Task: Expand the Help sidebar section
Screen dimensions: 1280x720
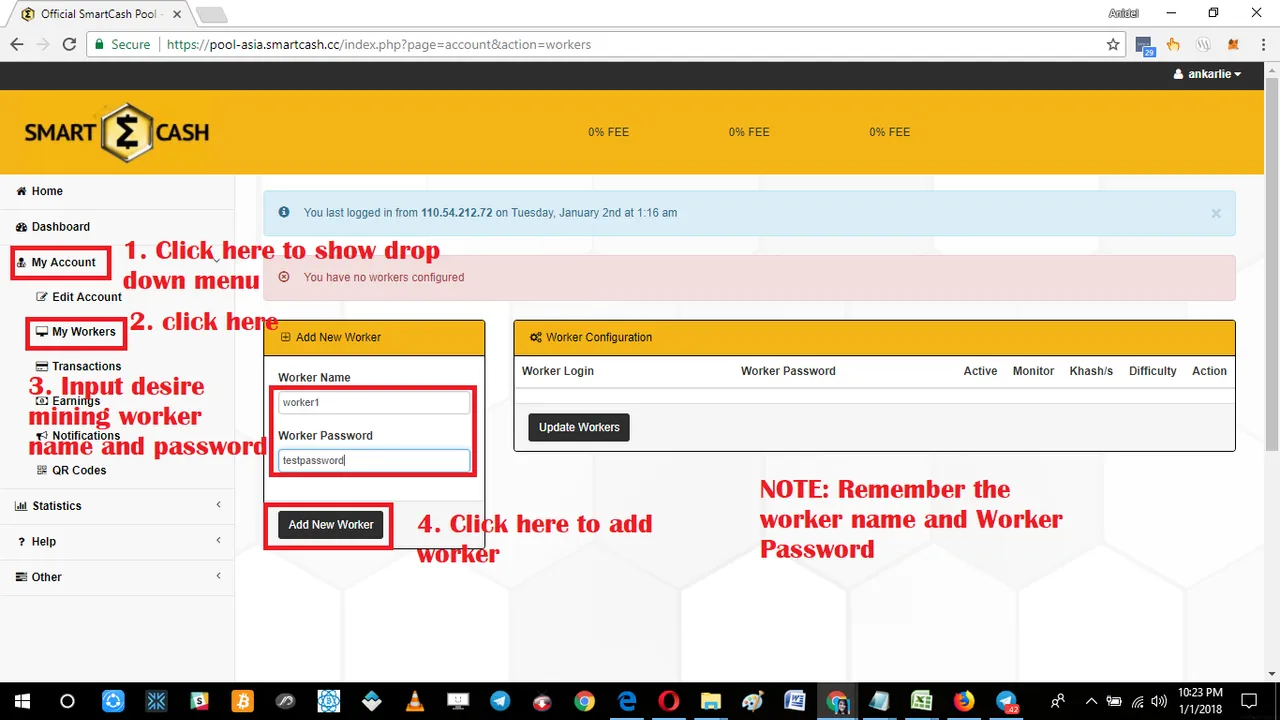Action: [117, 541]
